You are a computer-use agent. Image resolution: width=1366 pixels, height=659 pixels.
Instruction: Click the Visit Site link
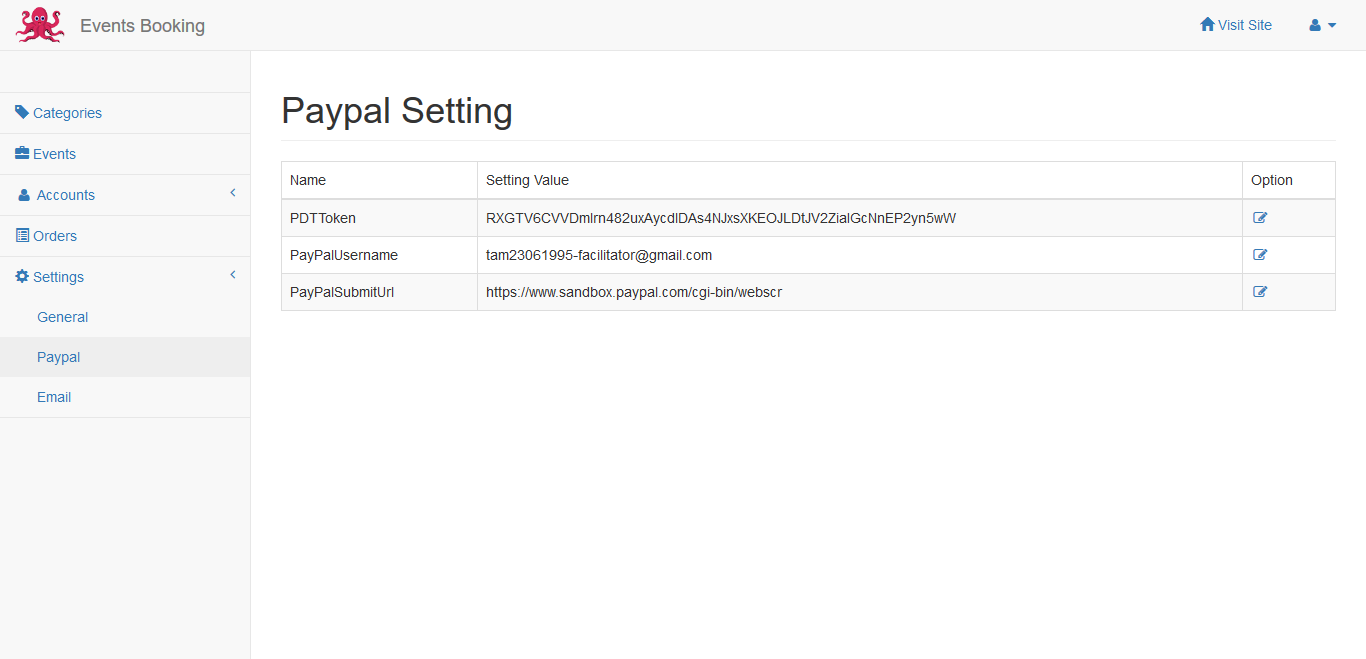coord(1245,25)
